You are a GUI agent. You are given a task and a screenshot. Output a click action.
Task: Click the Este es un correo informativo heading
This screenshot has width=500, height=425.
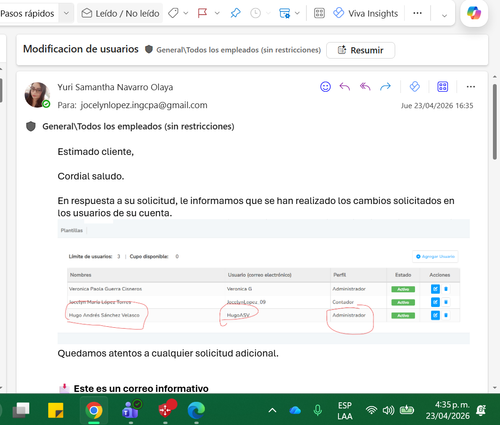coord(141,389)
